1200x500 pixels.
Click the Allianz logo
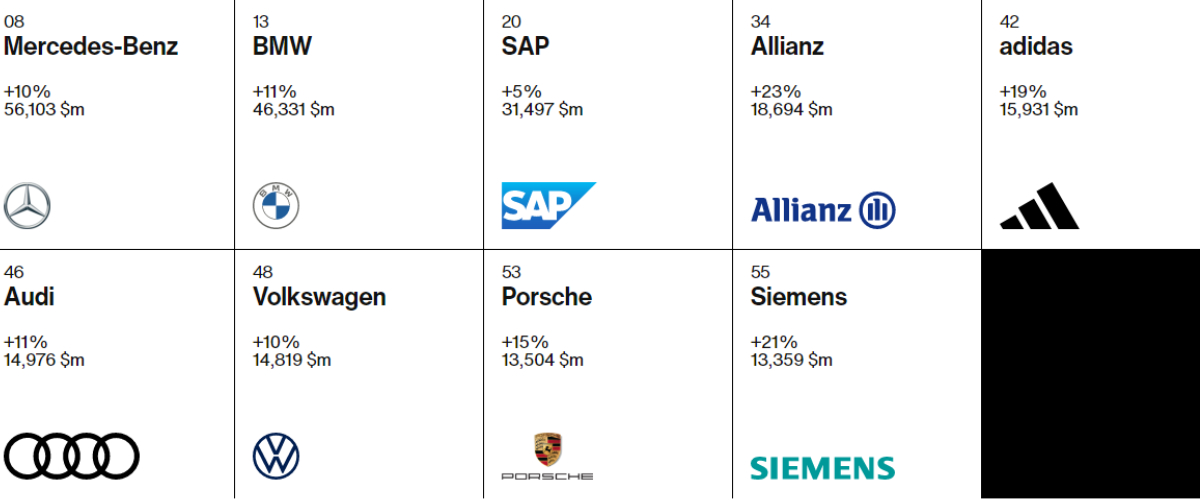click(823, 210)
